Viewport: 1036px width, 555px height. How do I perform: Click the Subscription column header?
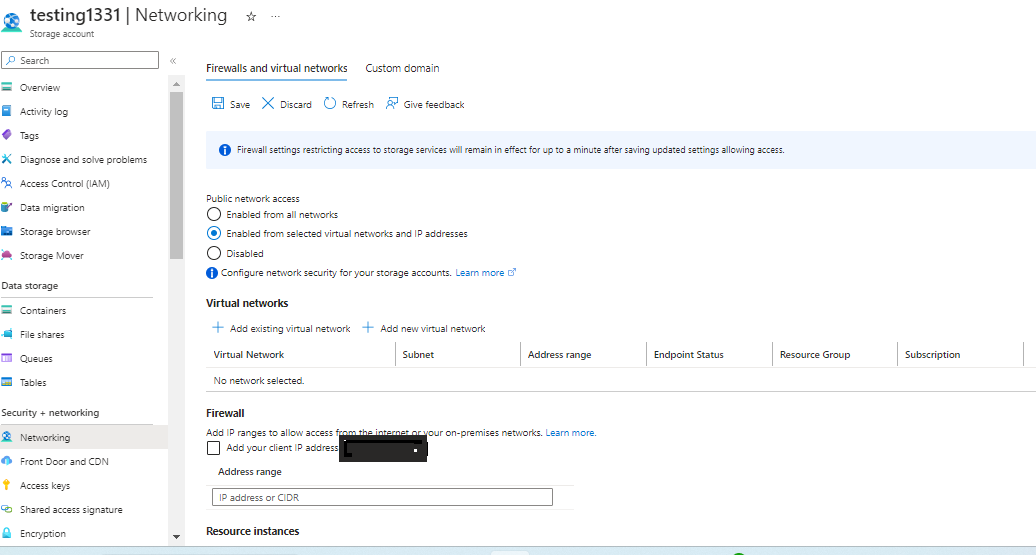pos(932,354)
